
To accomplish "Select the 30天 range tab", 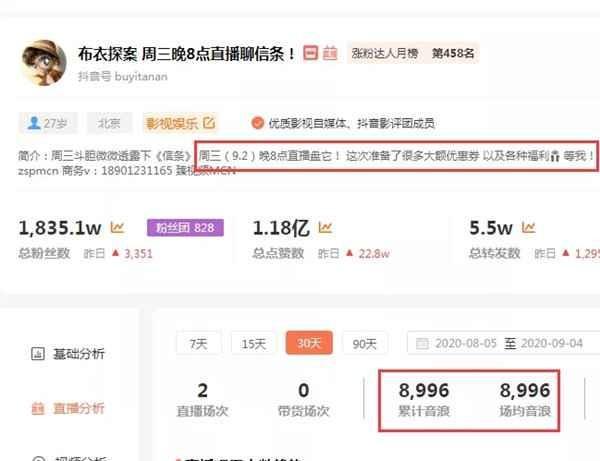I will tap(309, 343).
